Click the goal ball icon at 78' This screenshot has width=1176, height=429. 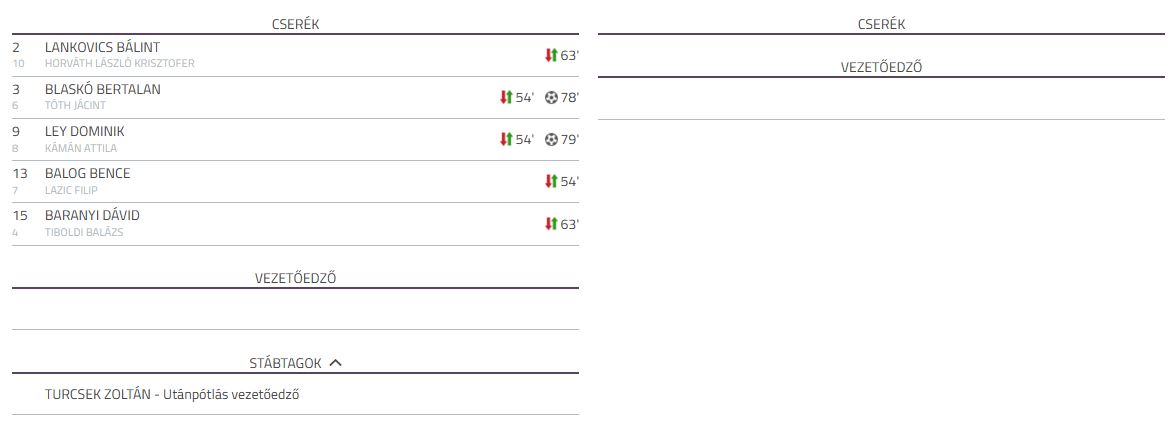coord(551,97)
